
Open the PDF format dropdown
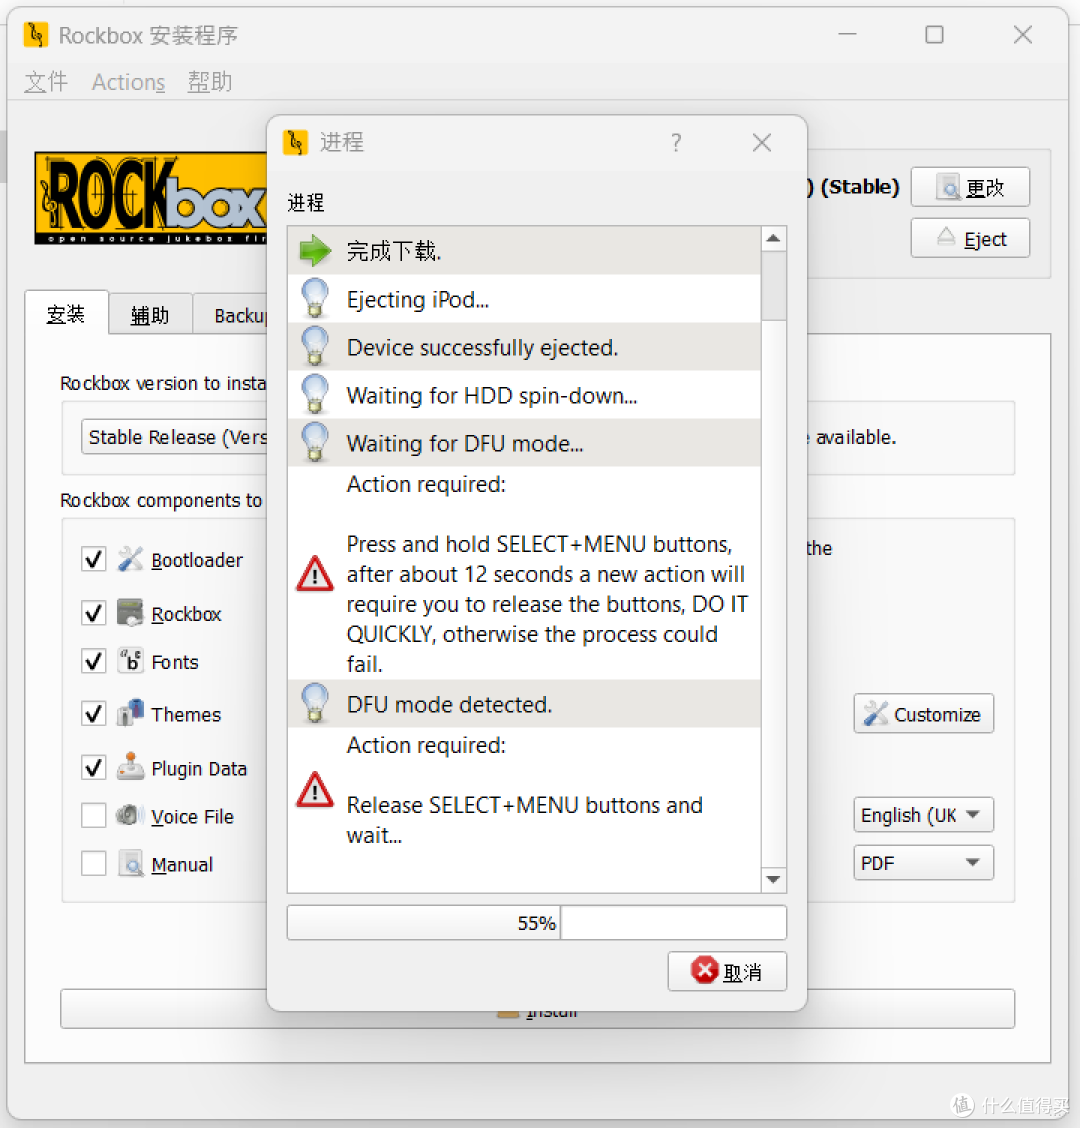[x=922, y=863]
